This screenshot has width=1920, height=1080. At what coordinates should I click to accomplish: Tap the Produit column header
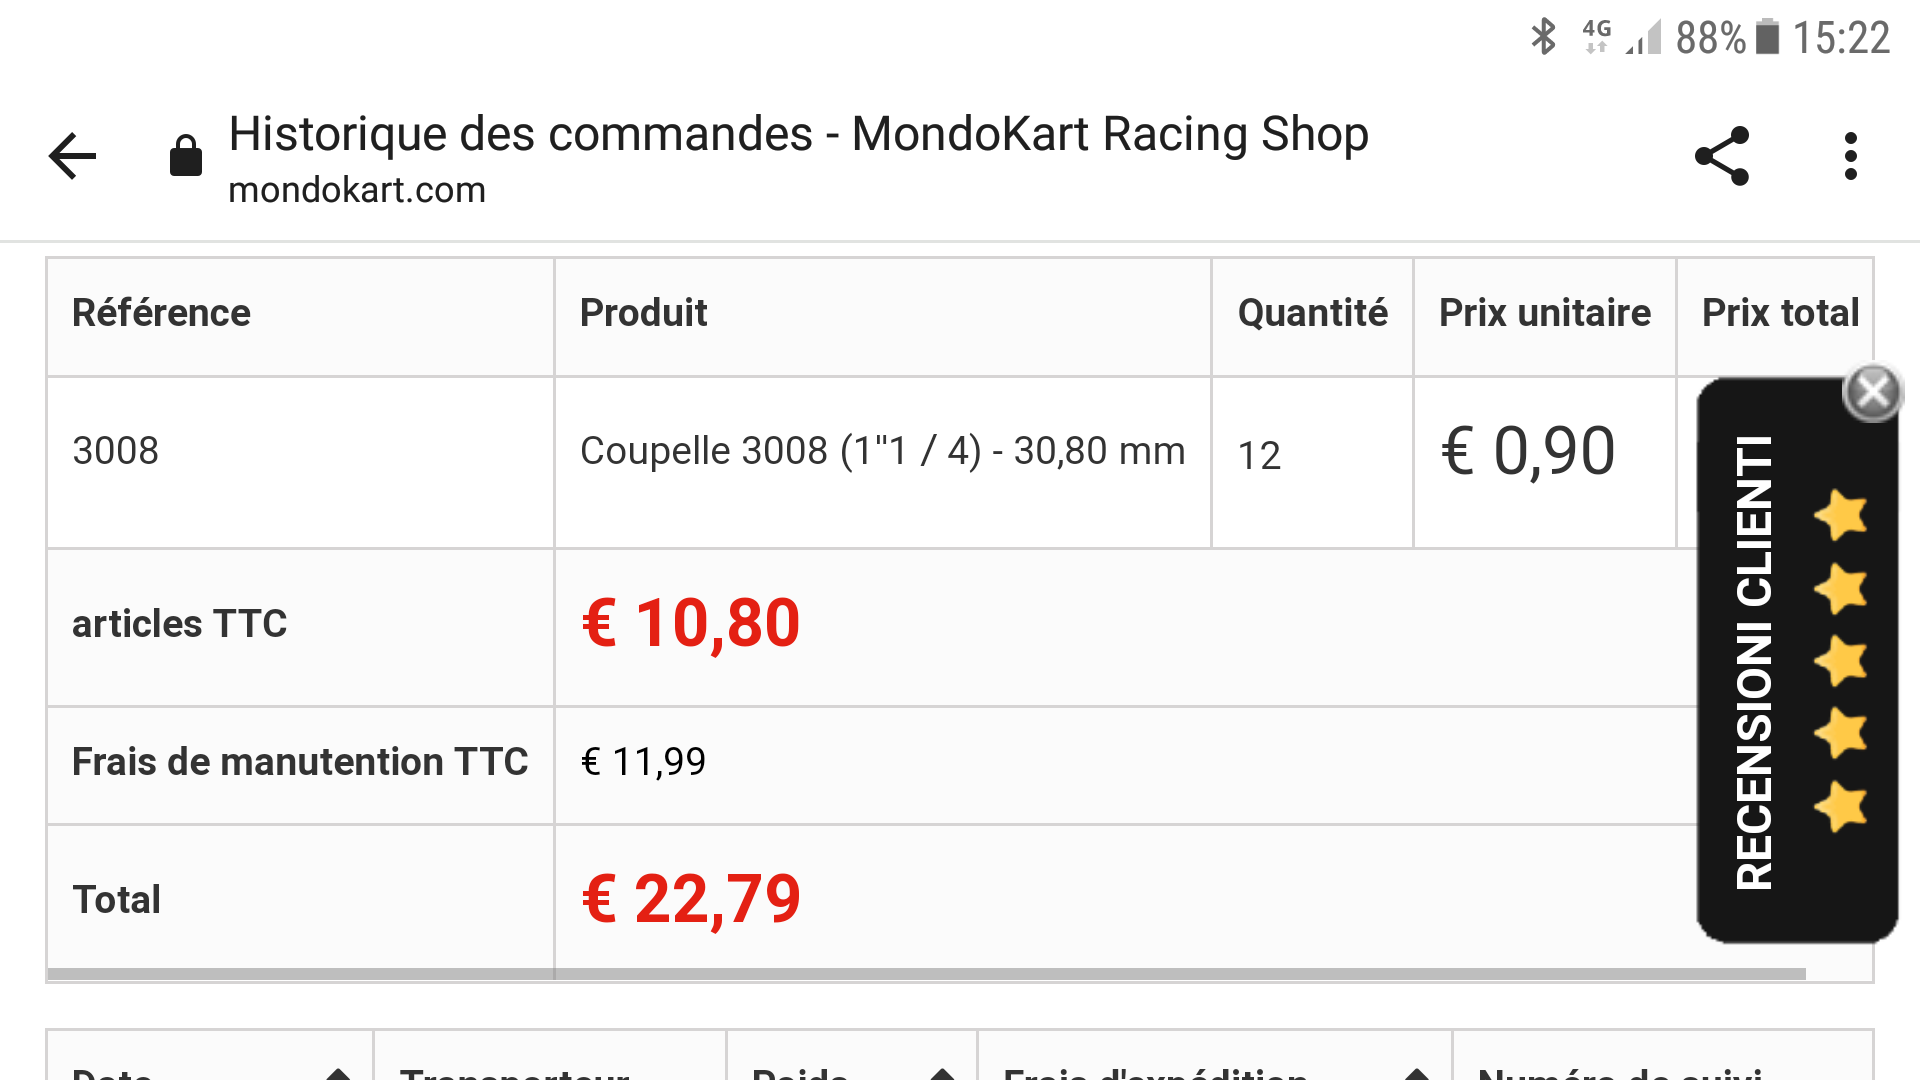(x=643, y=313)
